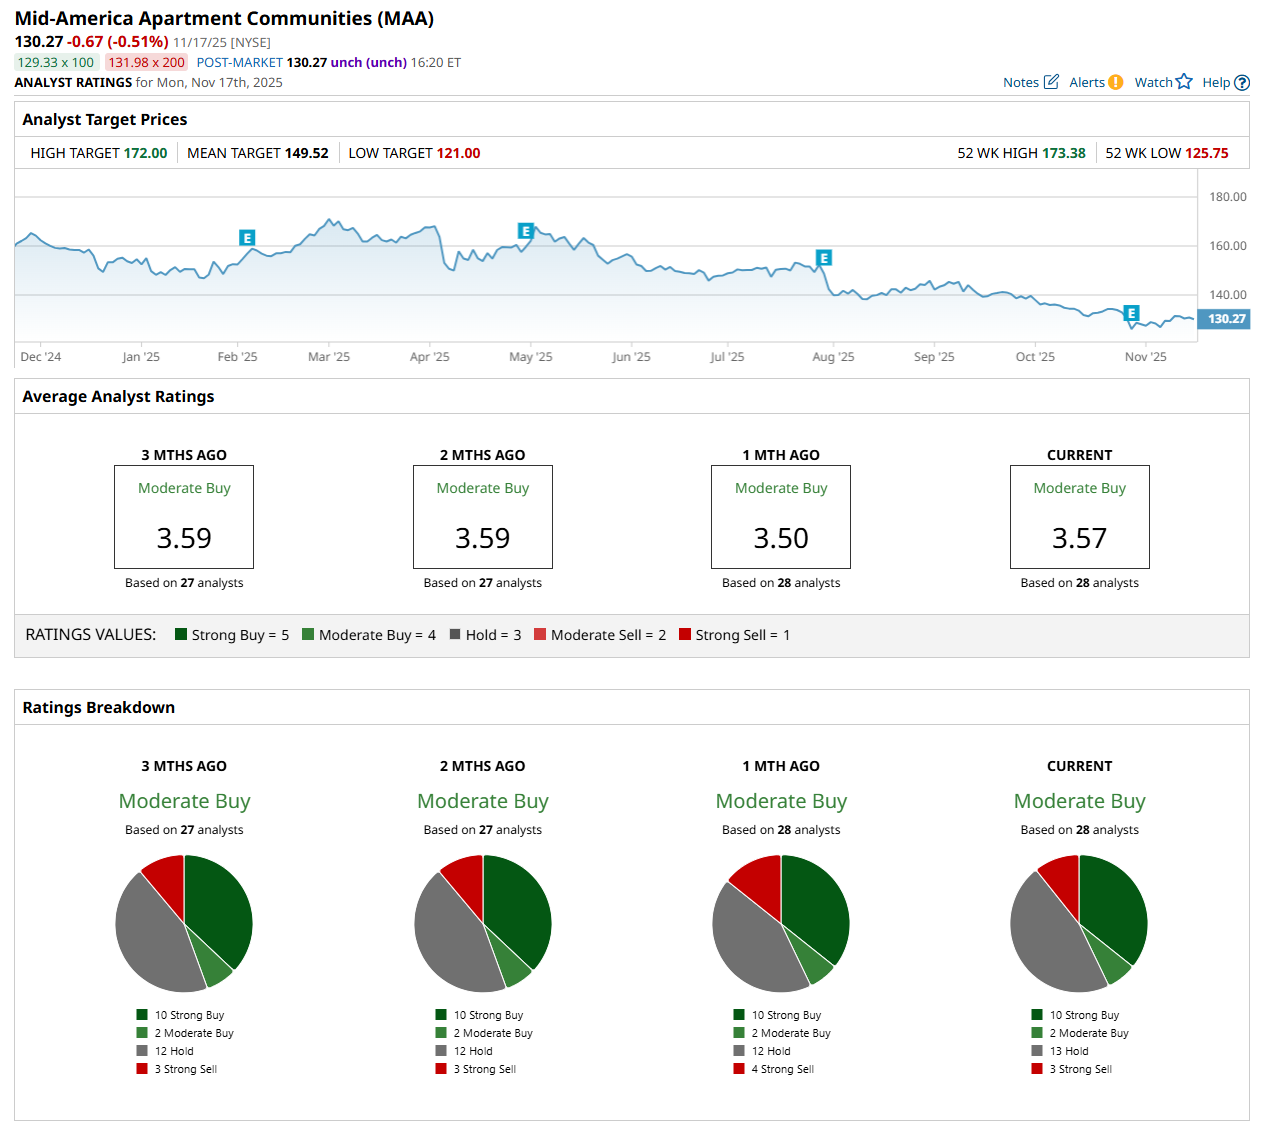The width and height of the screenshot is (1267, 1132).
Task: Click the Watch star icon
Action: pyautogui.click(x=1184, y=82)
